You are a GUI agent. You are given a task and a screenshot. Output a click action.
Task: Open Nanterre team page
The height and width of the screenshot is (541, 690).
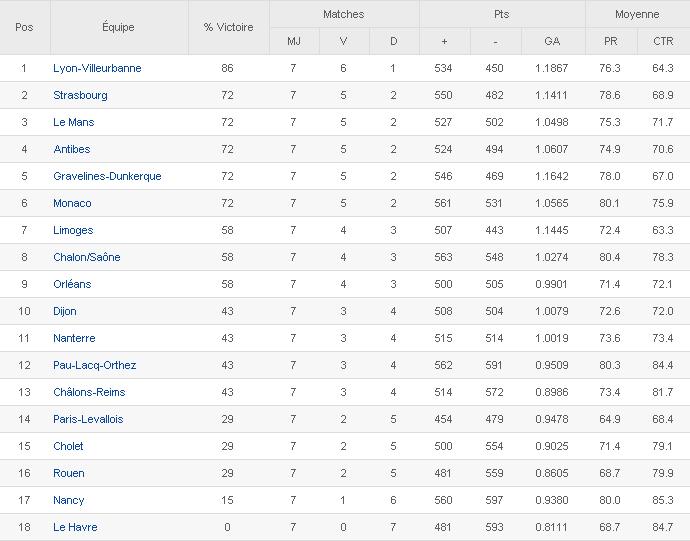click(74, 338)
